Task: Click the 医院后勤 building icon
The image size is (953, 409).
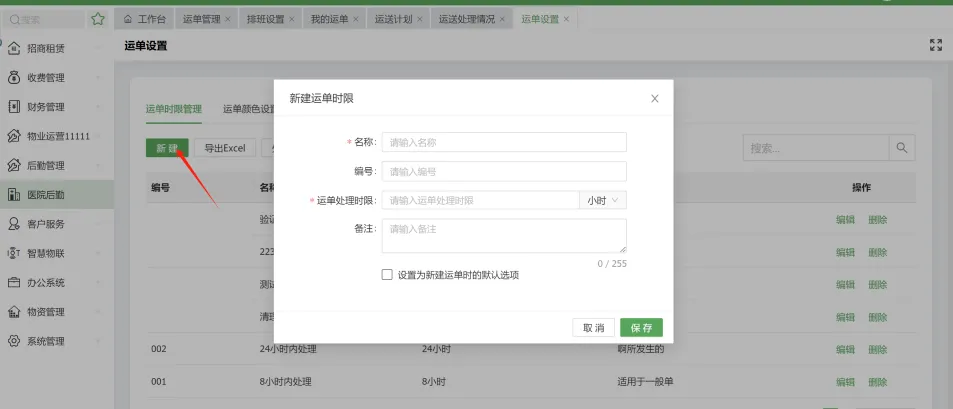Action: point(14,194)
